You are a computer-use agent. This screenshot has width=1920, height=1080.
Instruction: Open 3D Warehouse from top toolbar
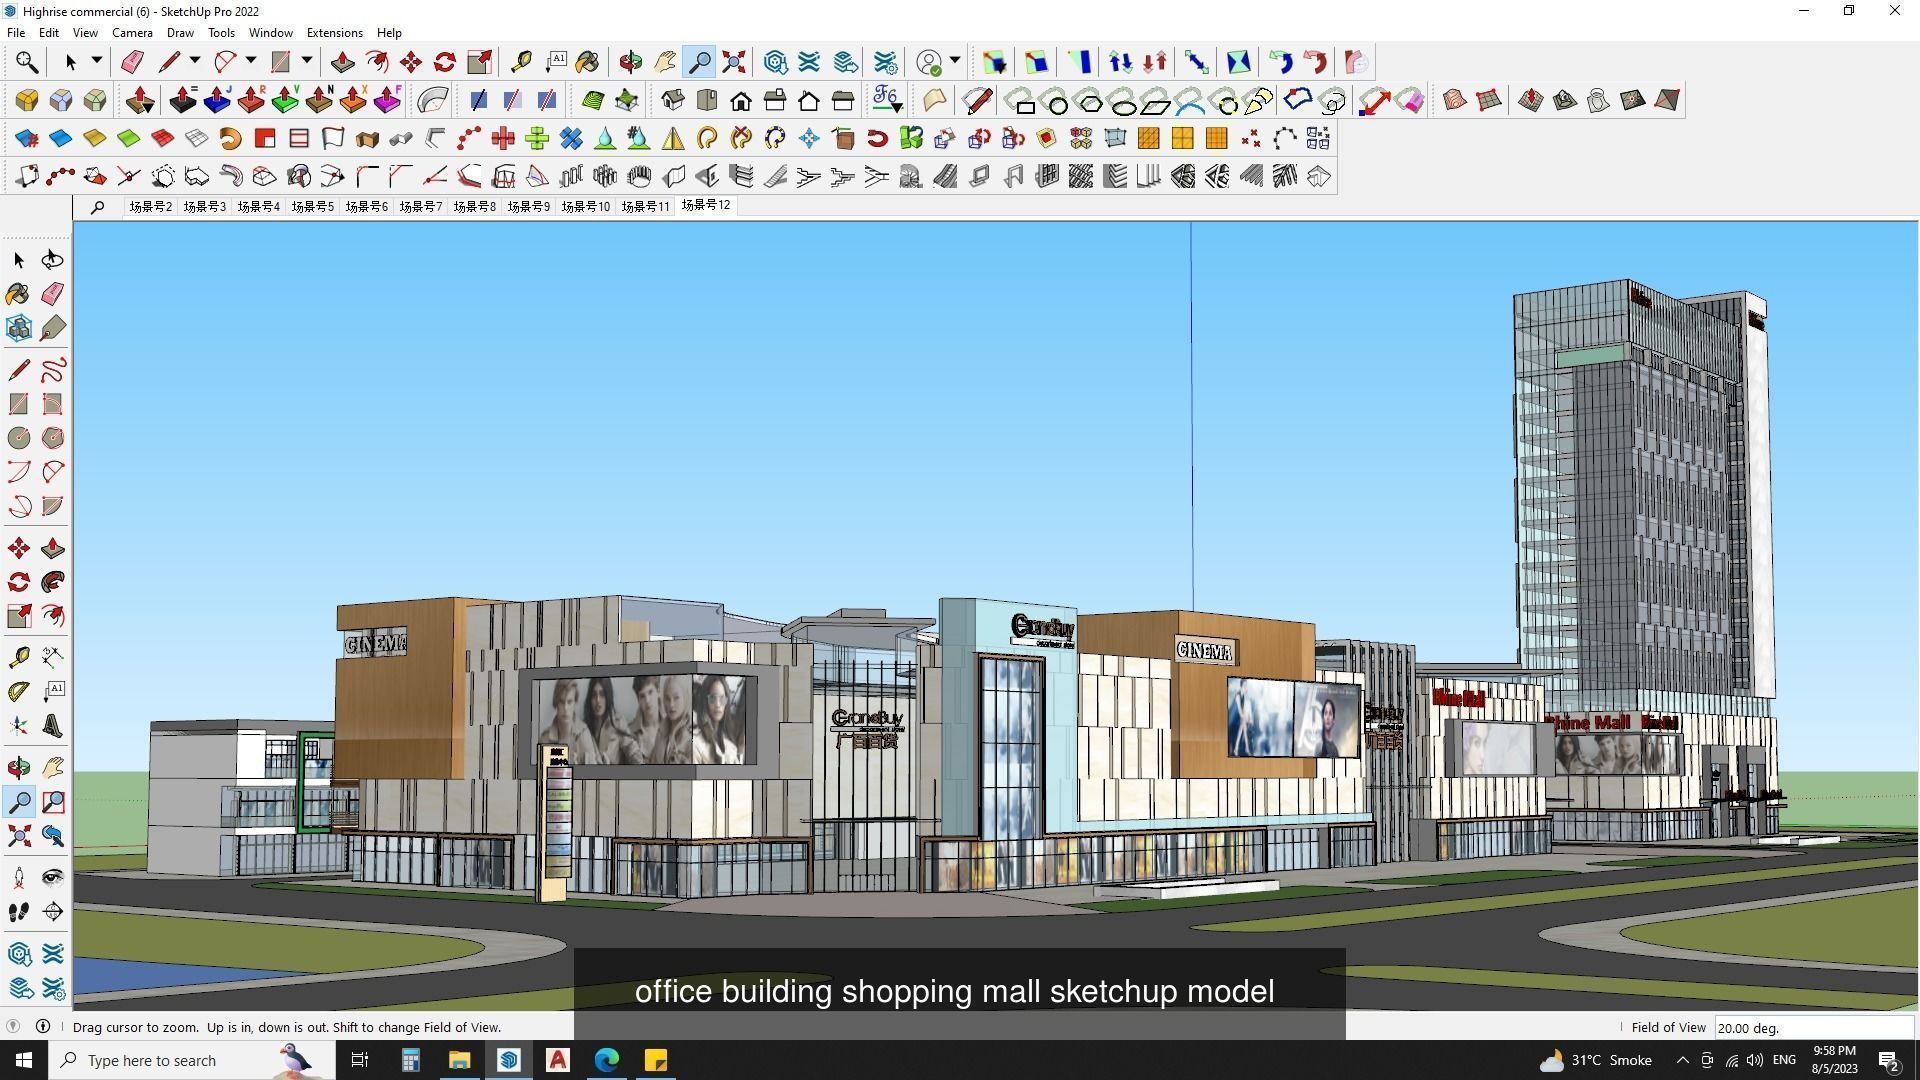[775, 62]
